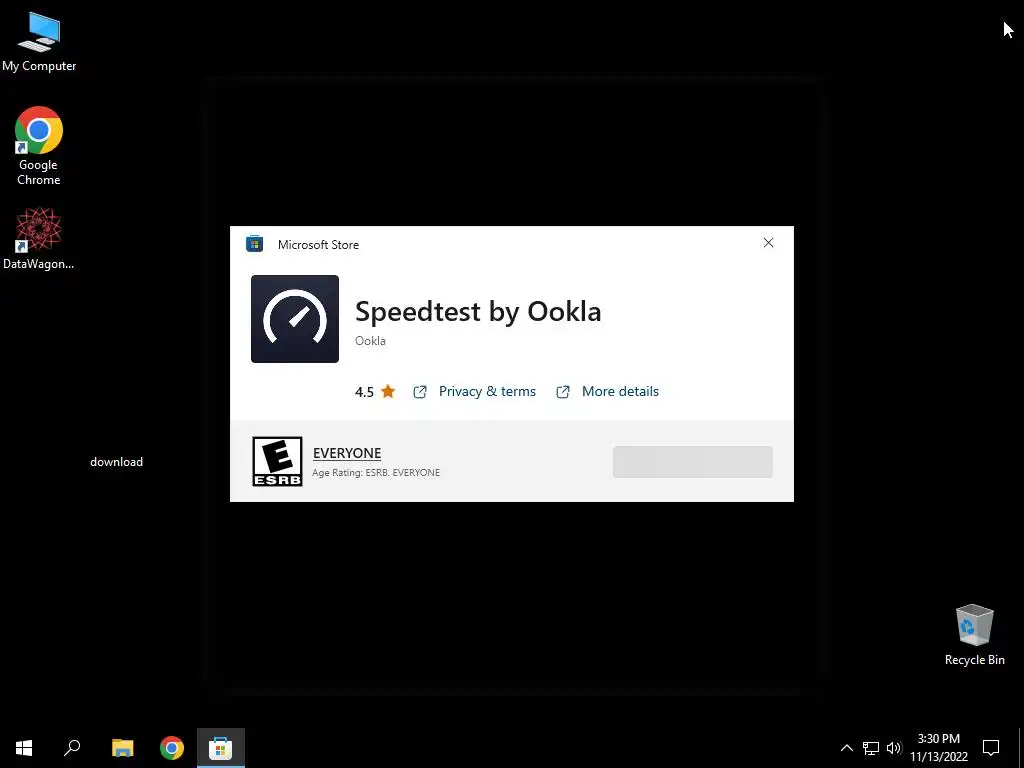The height and width of the screenshot is (768, 1024).
Task: Click the external link icon beside More details
Action: pos(563,392)
